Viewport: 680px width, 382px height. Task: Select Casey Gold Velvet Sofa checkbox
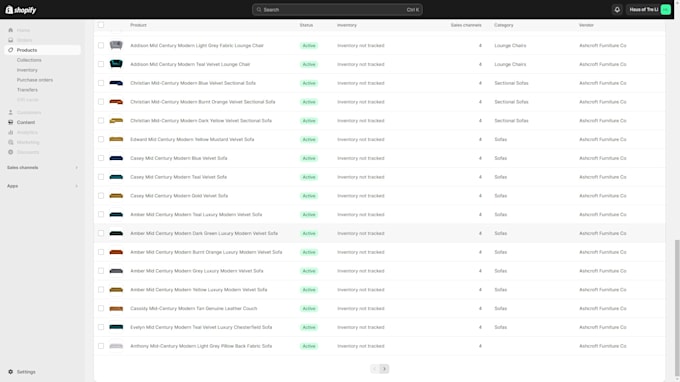101,196
